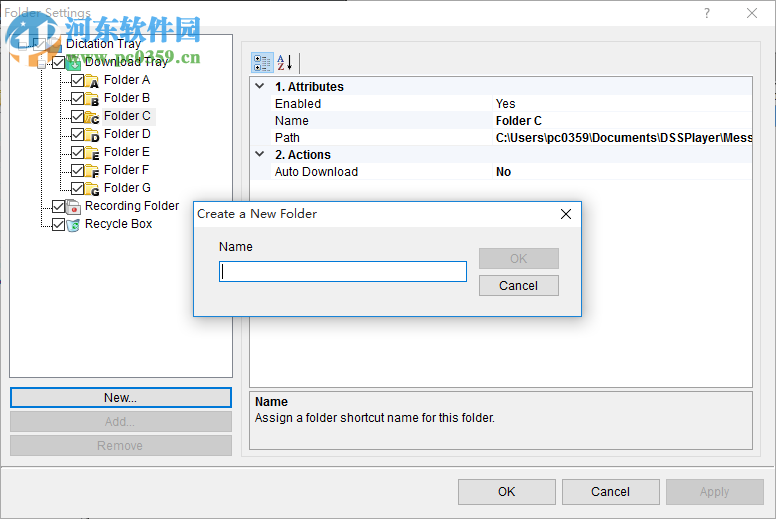776x519 pixels.
Task: Click the Folder F folder icon
Action: pos(92,171)
